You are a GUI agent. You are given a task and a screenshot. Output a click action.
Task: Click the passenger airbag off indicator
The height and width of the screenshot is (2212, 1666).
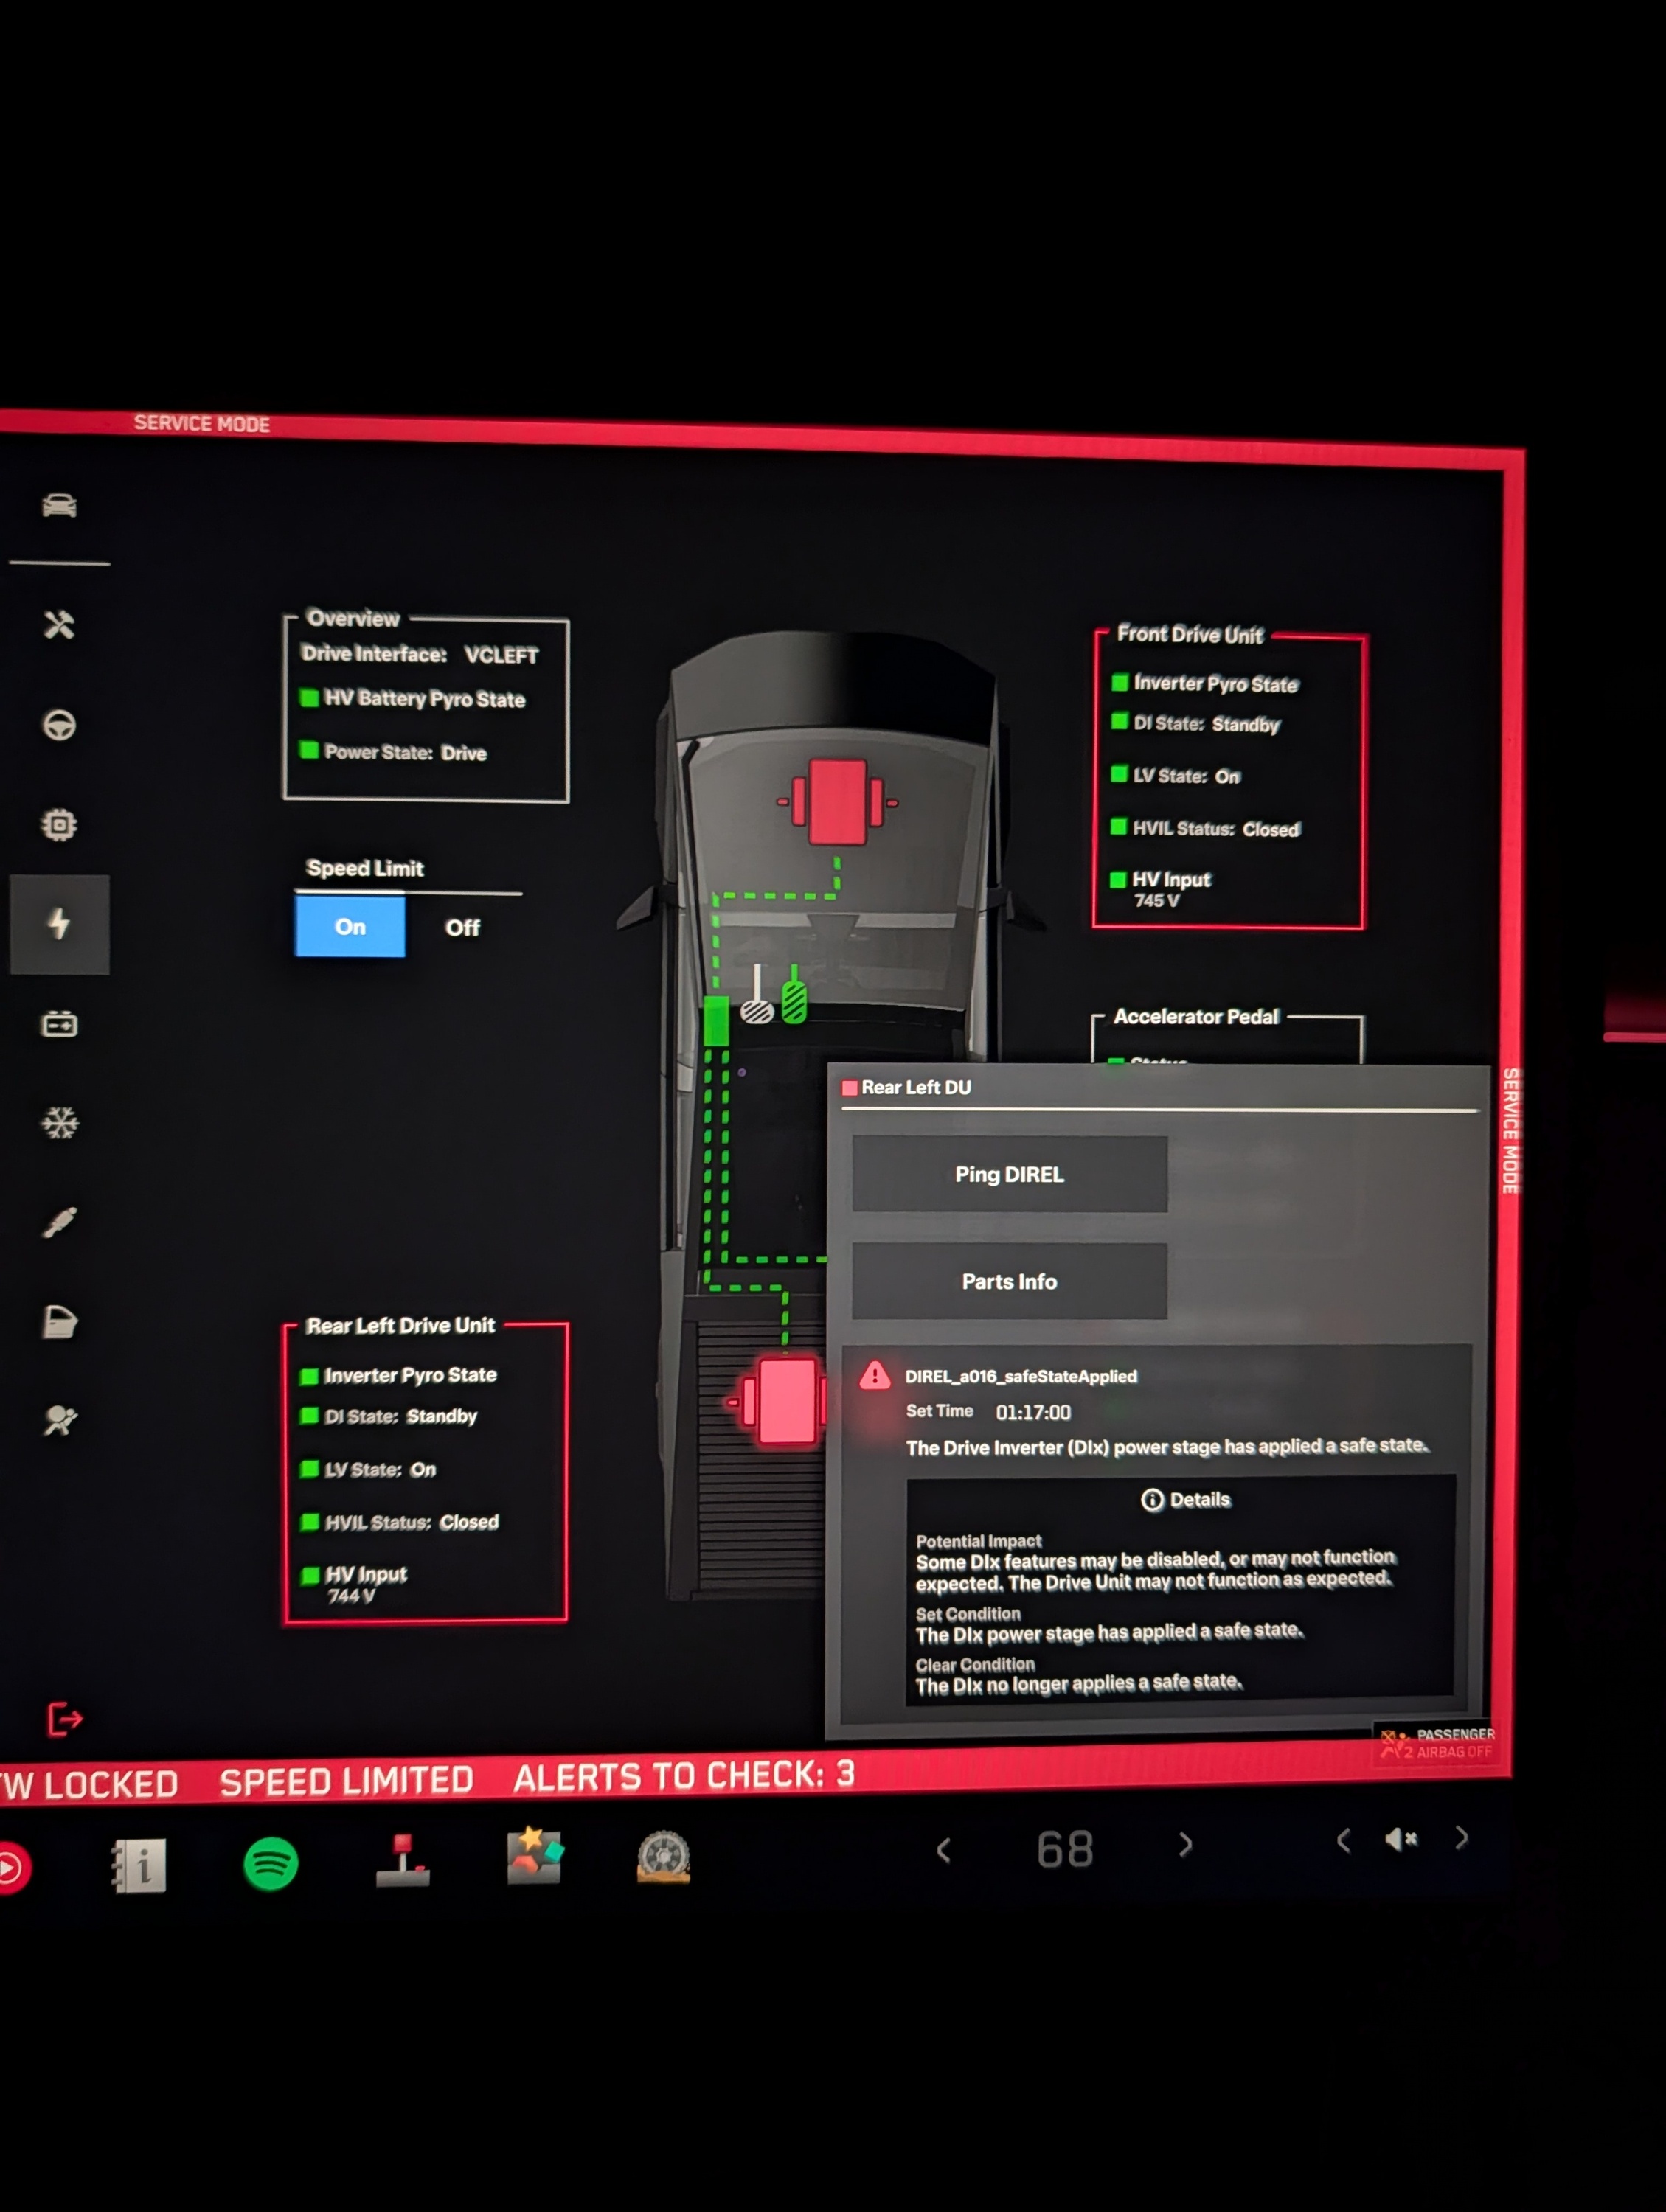1436,1743
